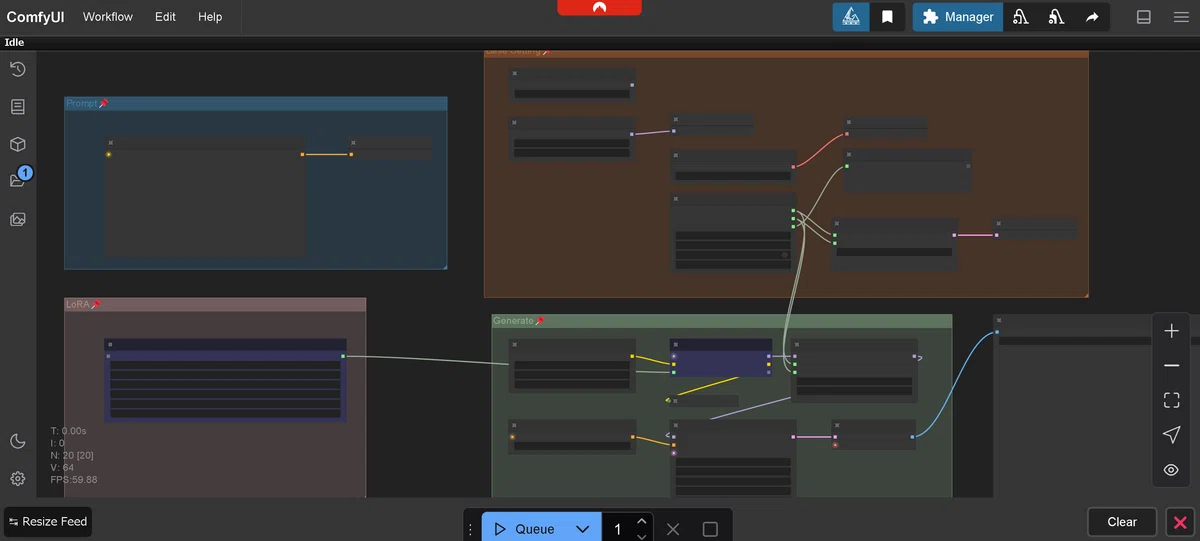Image resolution: width=1200 pixels, height=541 pixels.
Task: Open settings with the gear icon
Action: click(17, 479)
